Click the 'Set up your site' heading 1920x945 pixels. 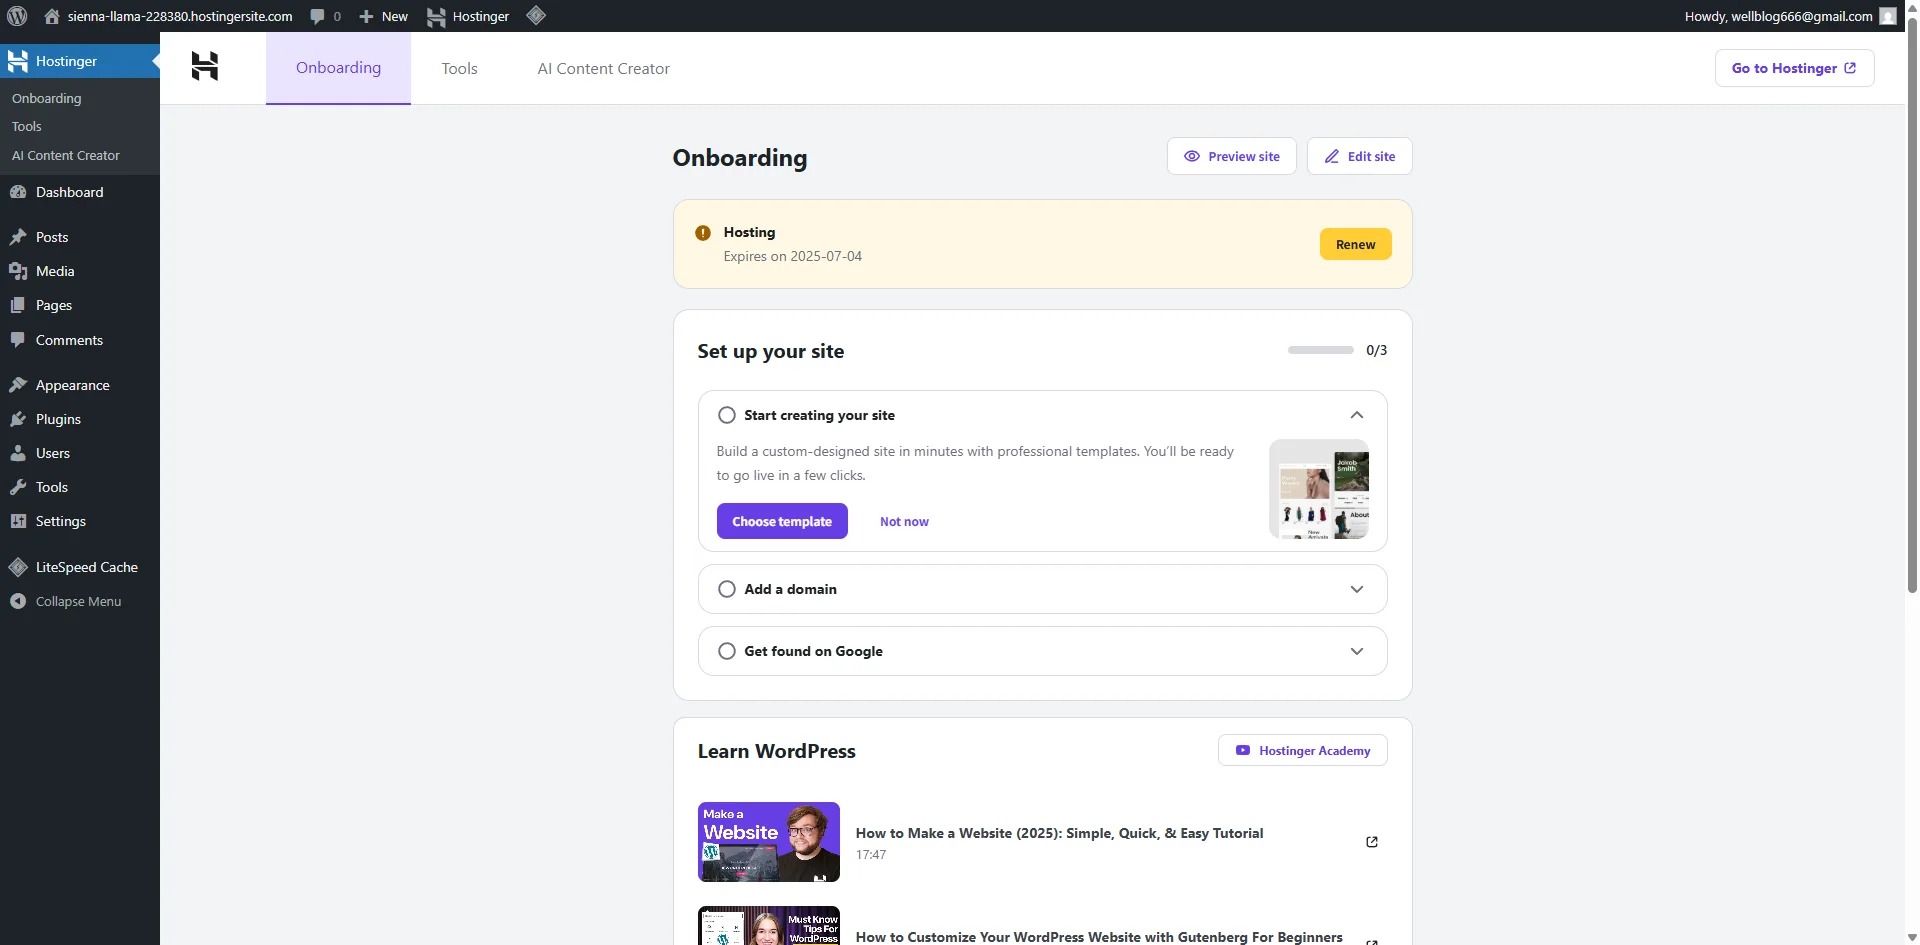[x=771, y=351]
